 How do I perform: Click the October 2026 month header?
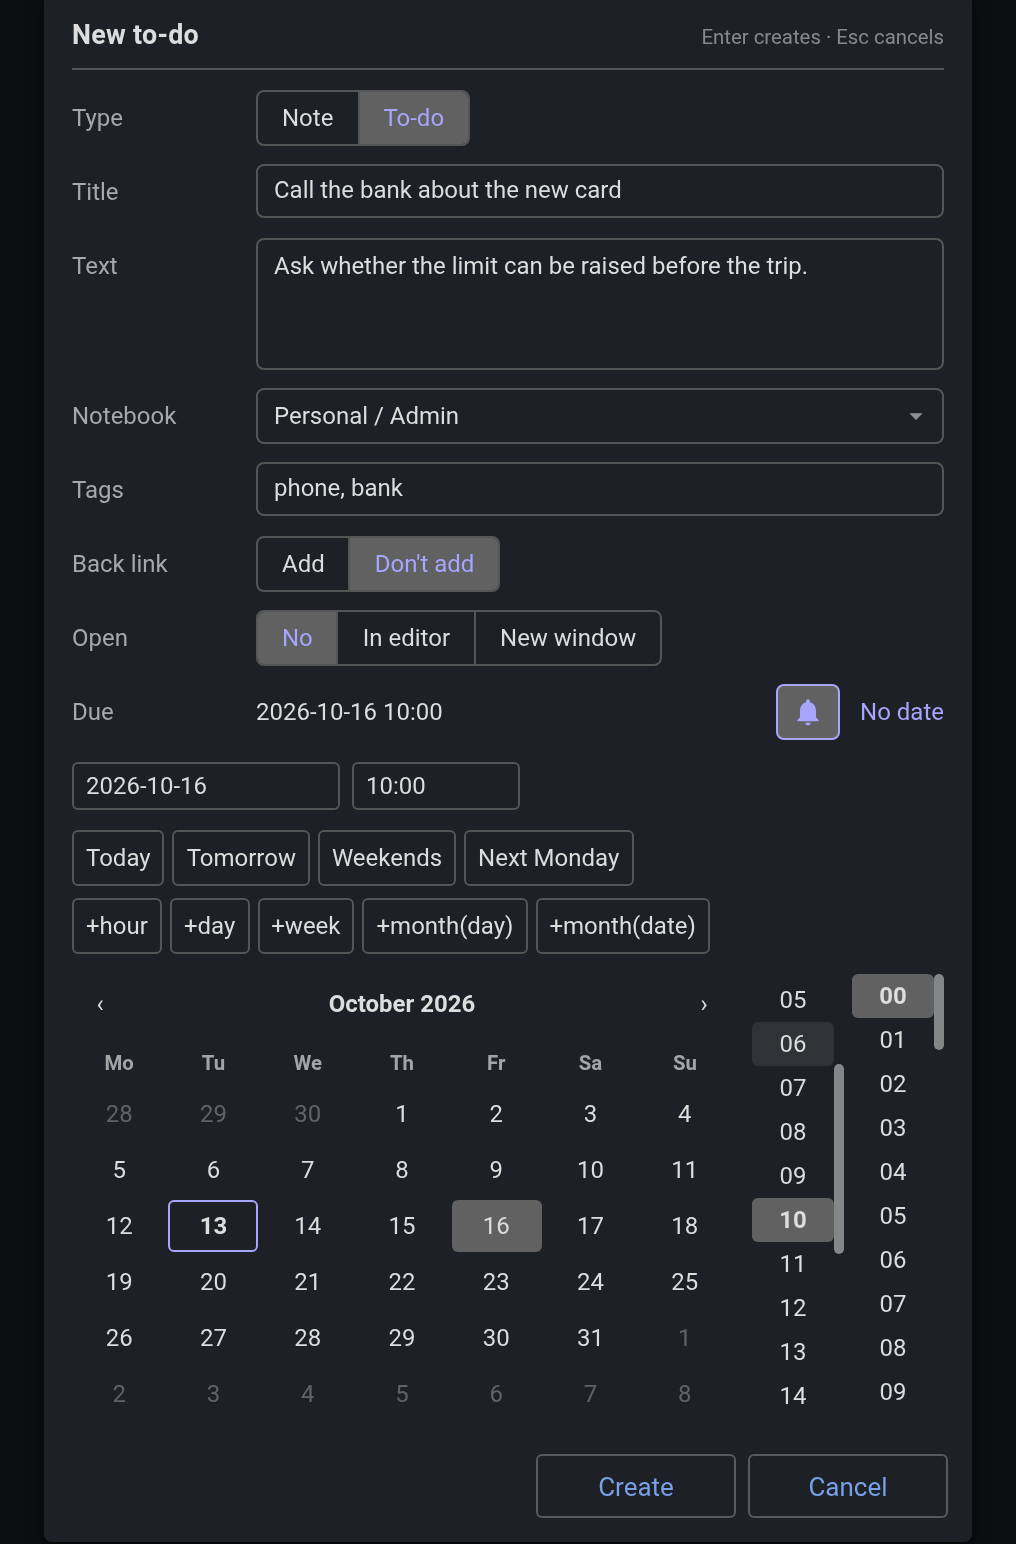402,1004
